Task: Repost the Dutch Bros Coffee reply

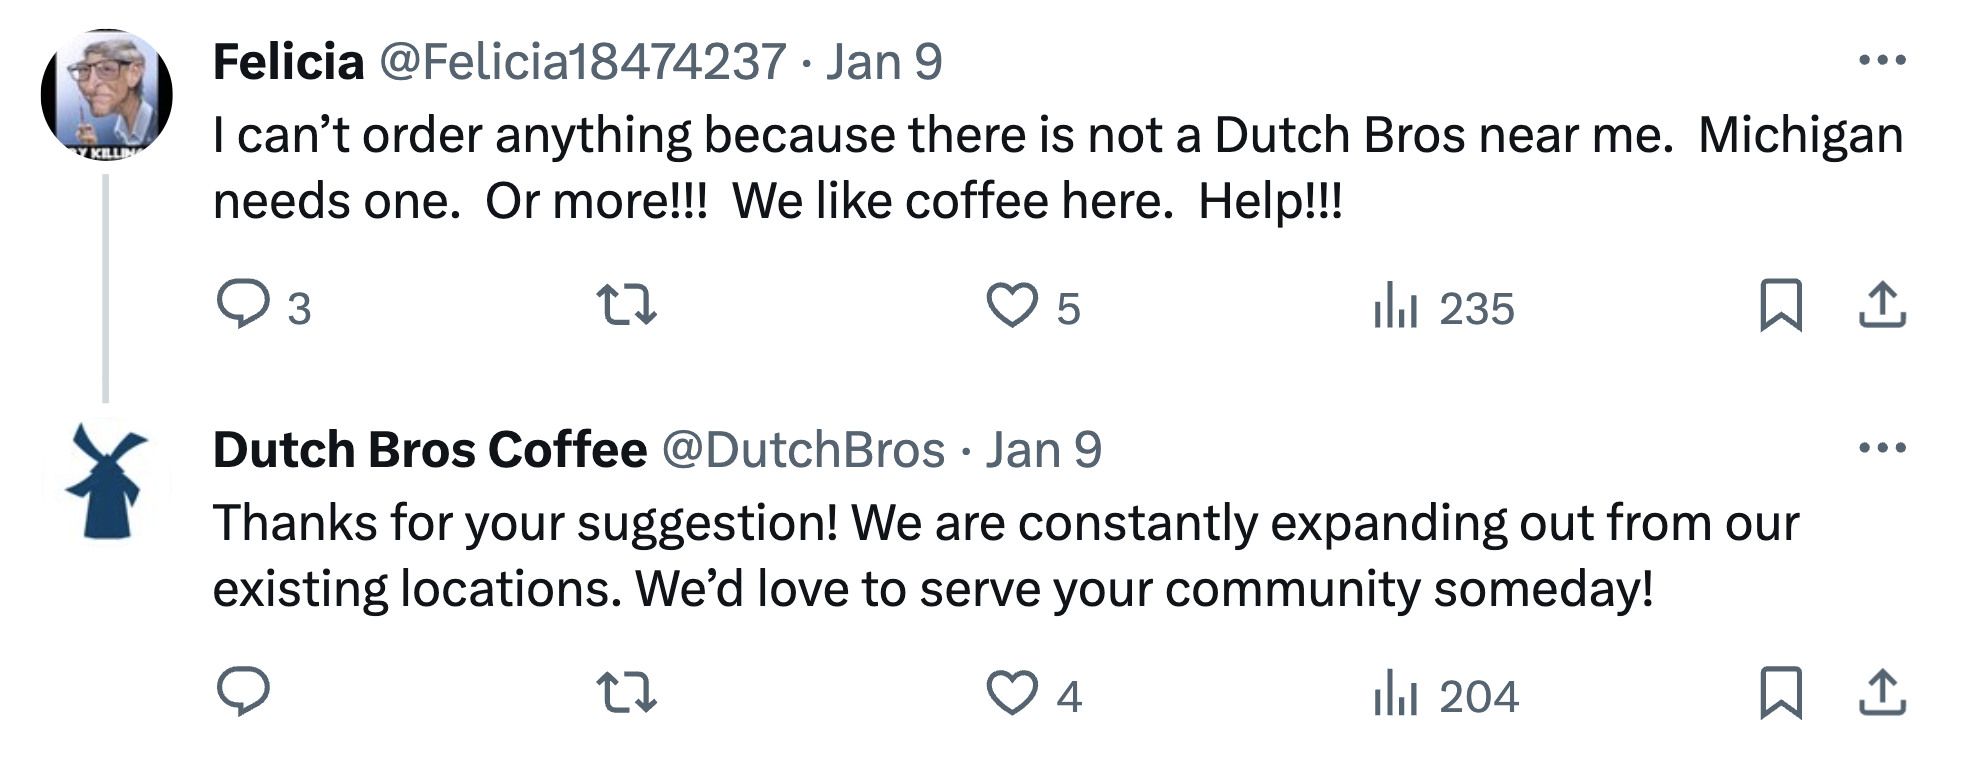Action: [x=626, y=692]
